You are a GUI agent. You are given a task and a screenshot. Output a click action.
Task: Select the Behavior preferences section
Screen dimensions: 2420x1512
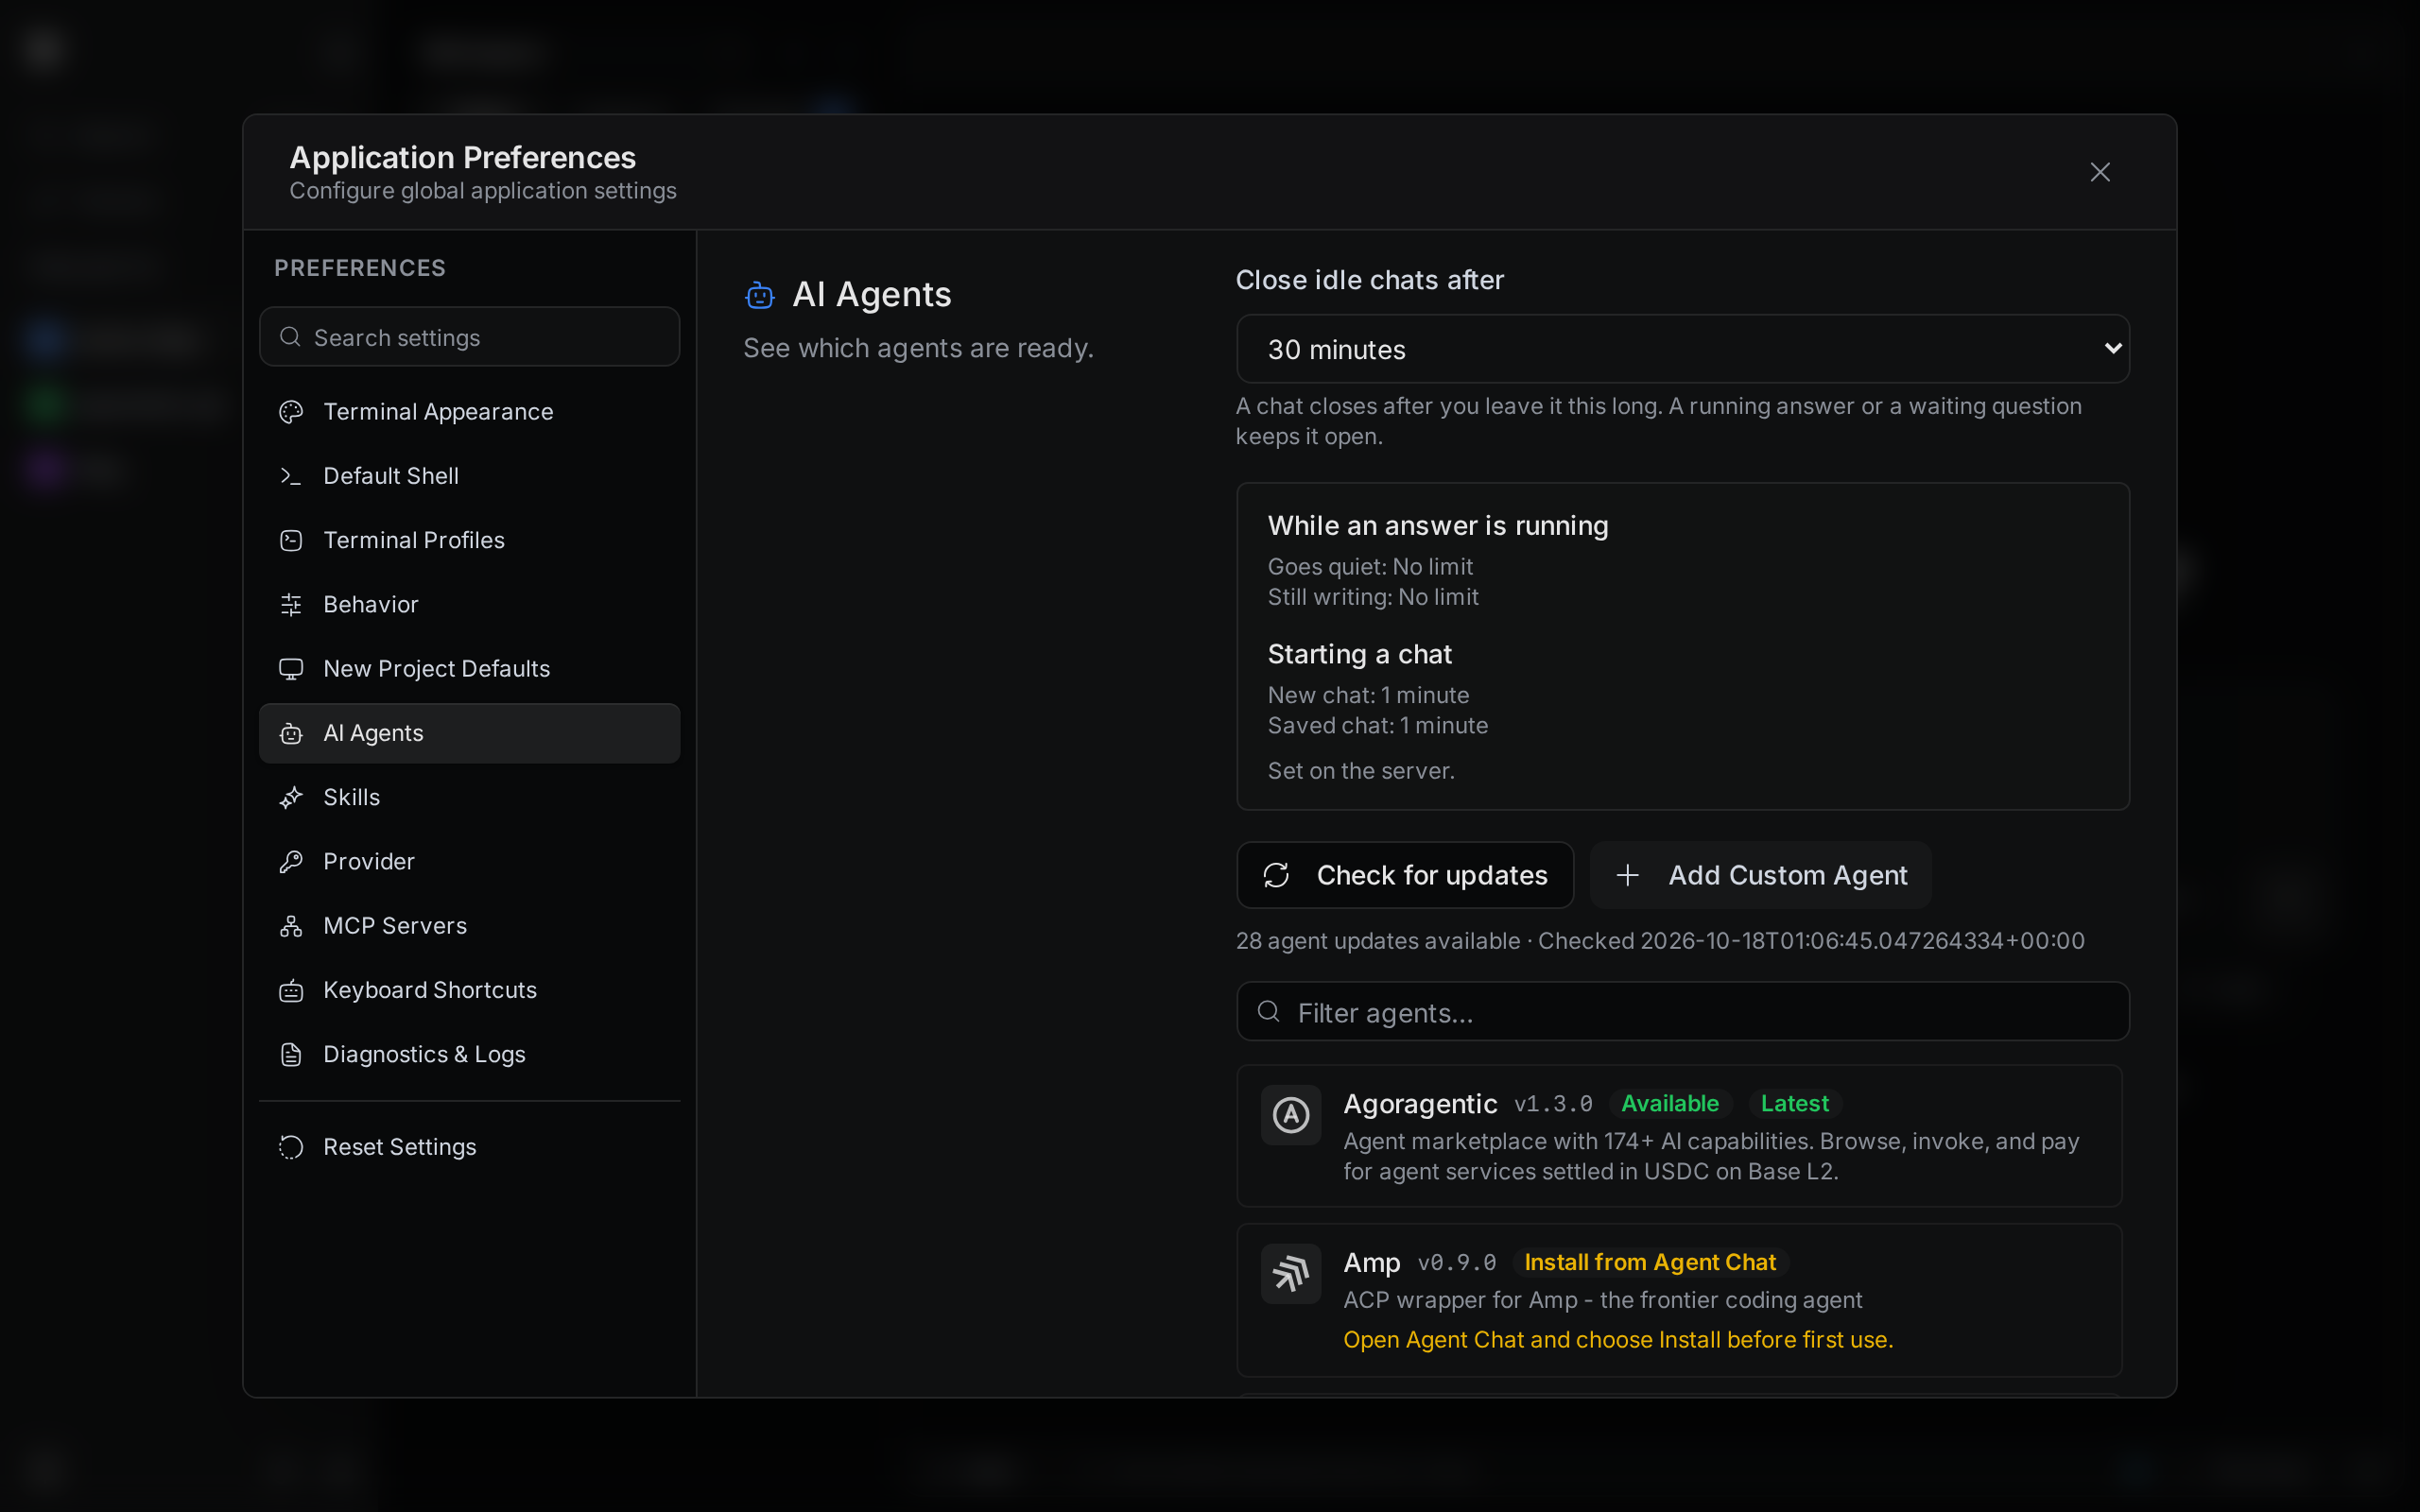(469, 604)
